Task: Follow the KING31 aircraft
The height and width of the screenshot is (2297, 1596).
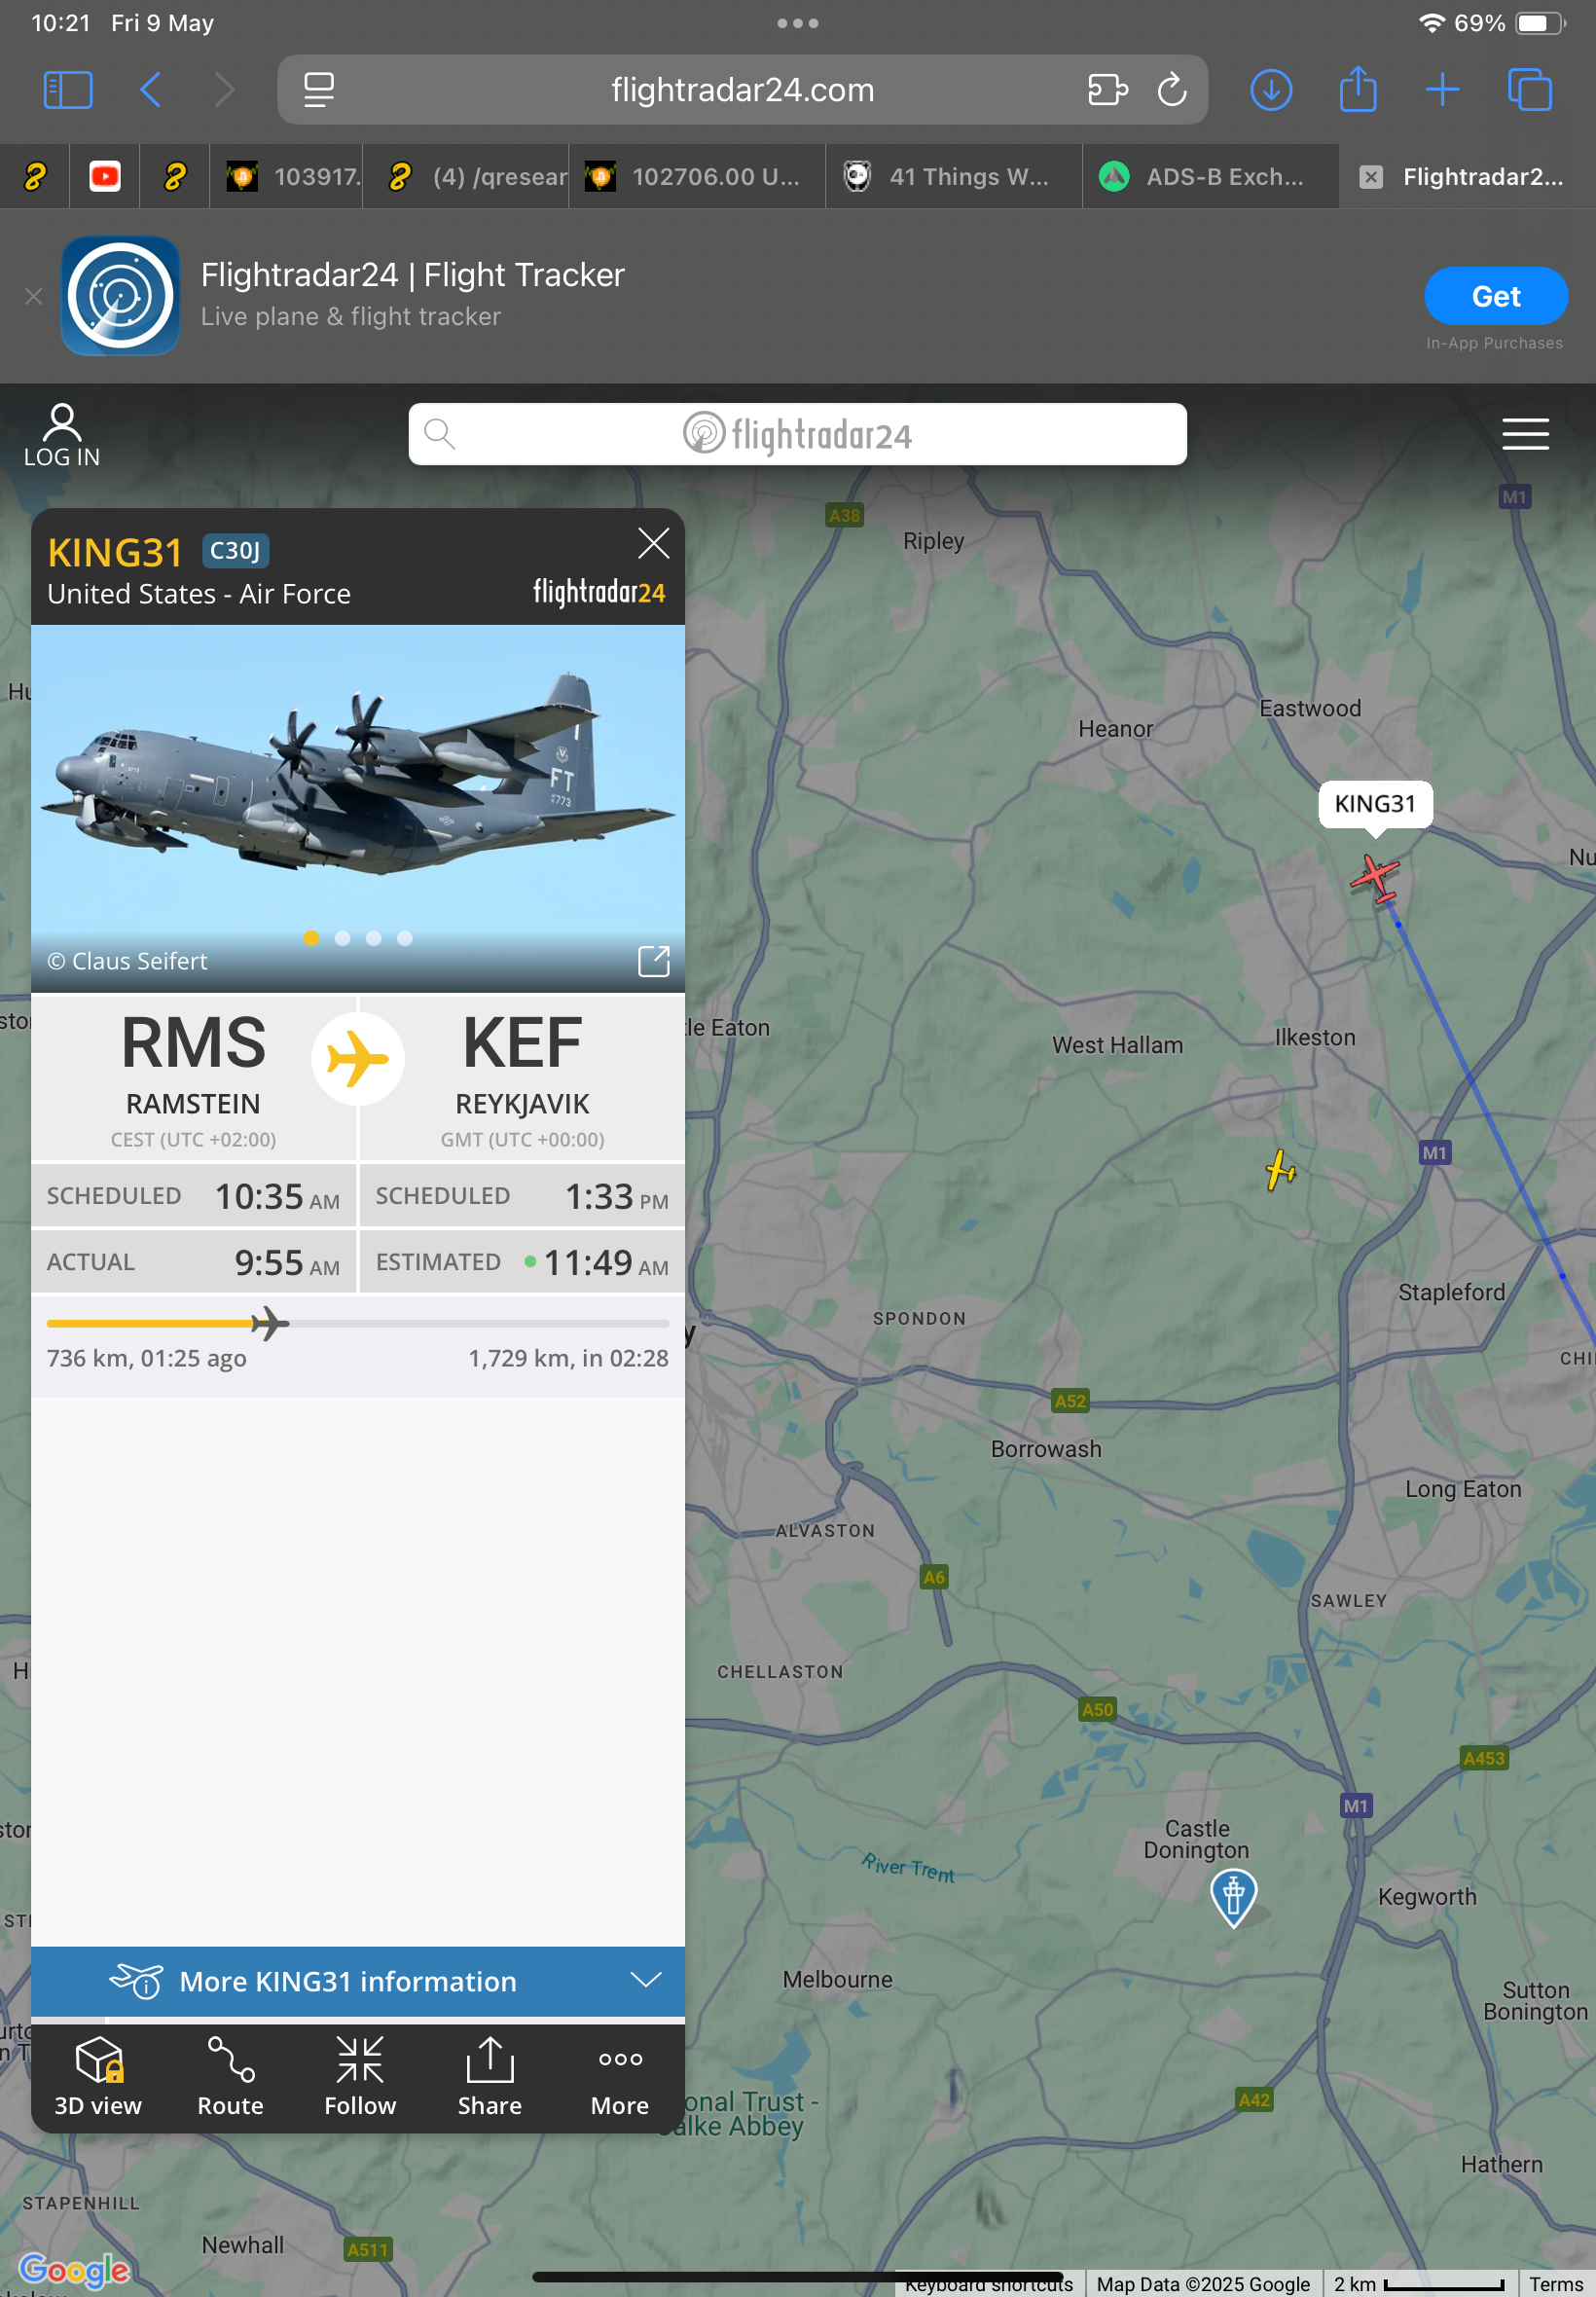Action: (360, 2078)
